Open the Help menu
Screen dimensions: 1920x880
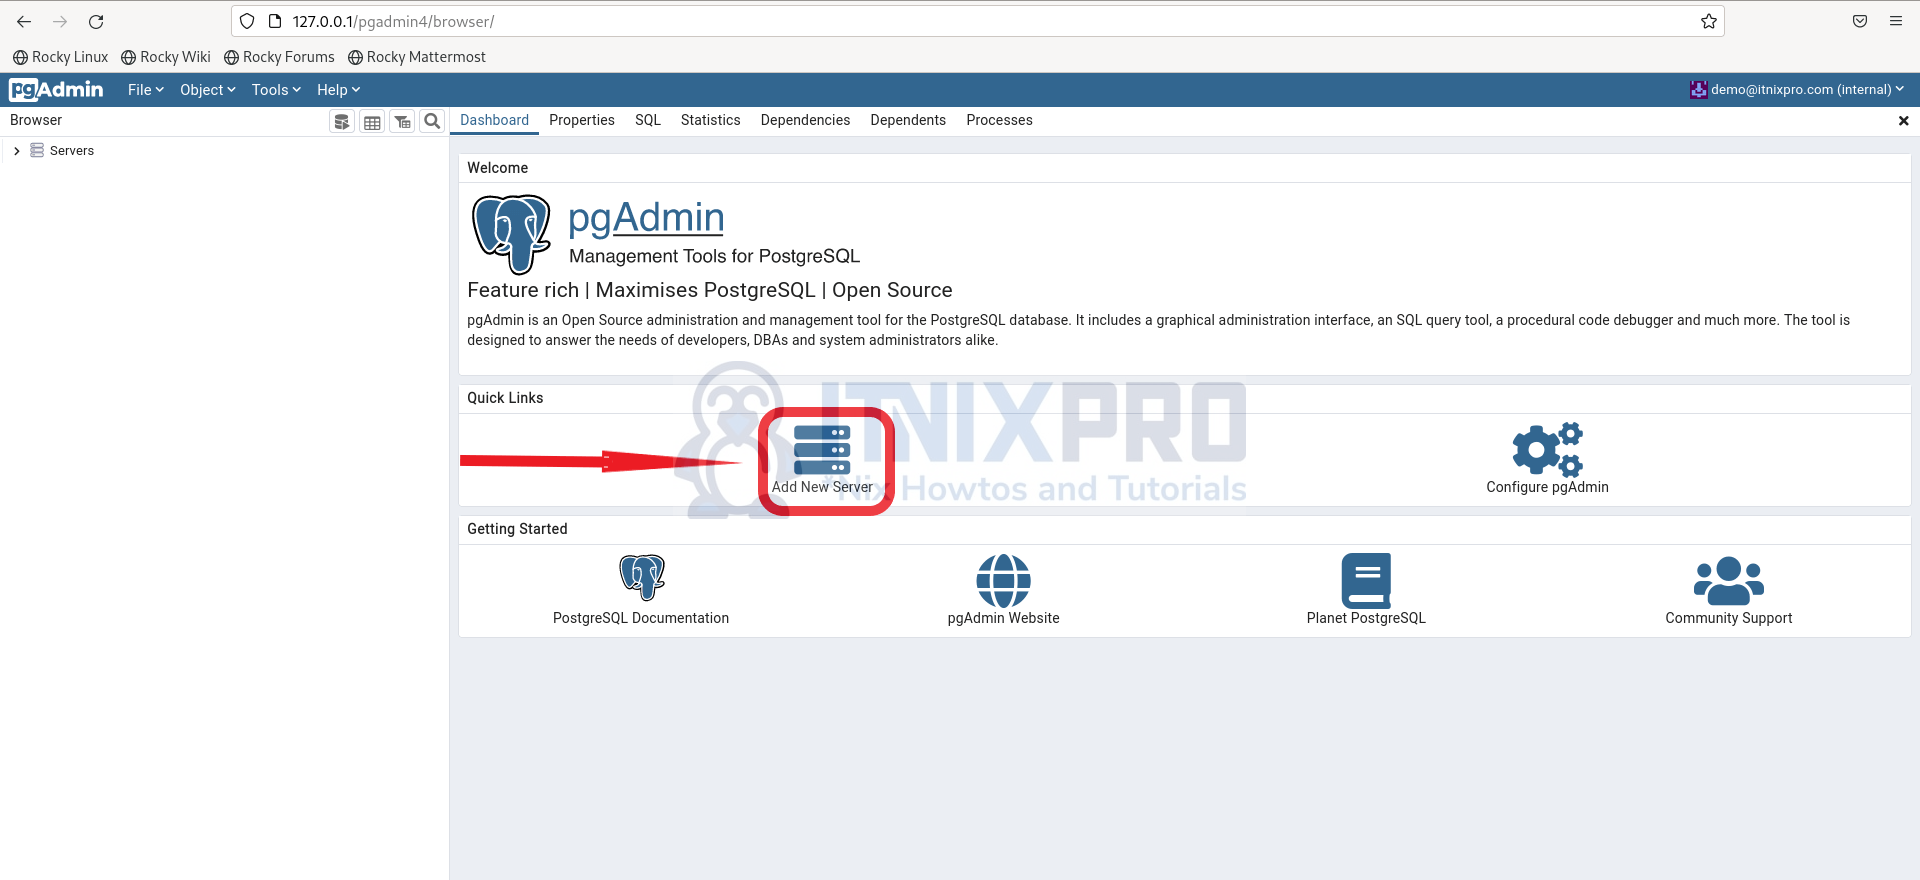[x=338, y=90]
